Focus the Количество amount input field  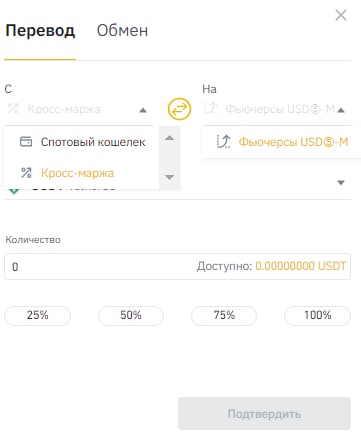click(x=177, y=267)
